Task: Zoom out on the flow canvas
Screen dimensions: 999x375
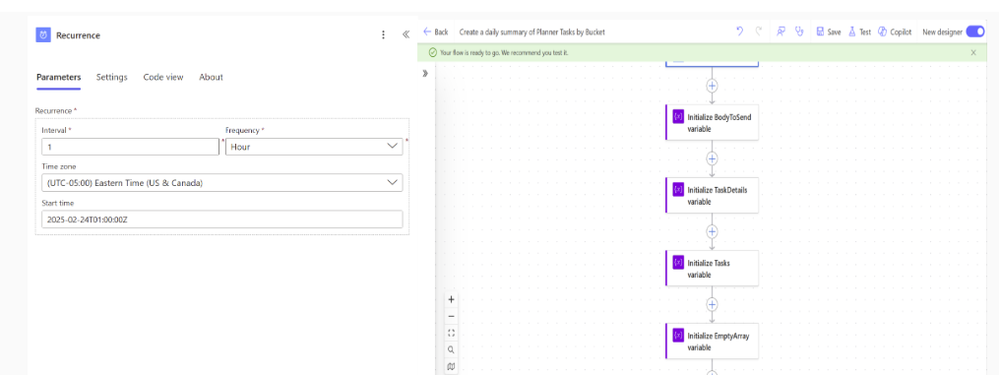Action: point(452,316)
